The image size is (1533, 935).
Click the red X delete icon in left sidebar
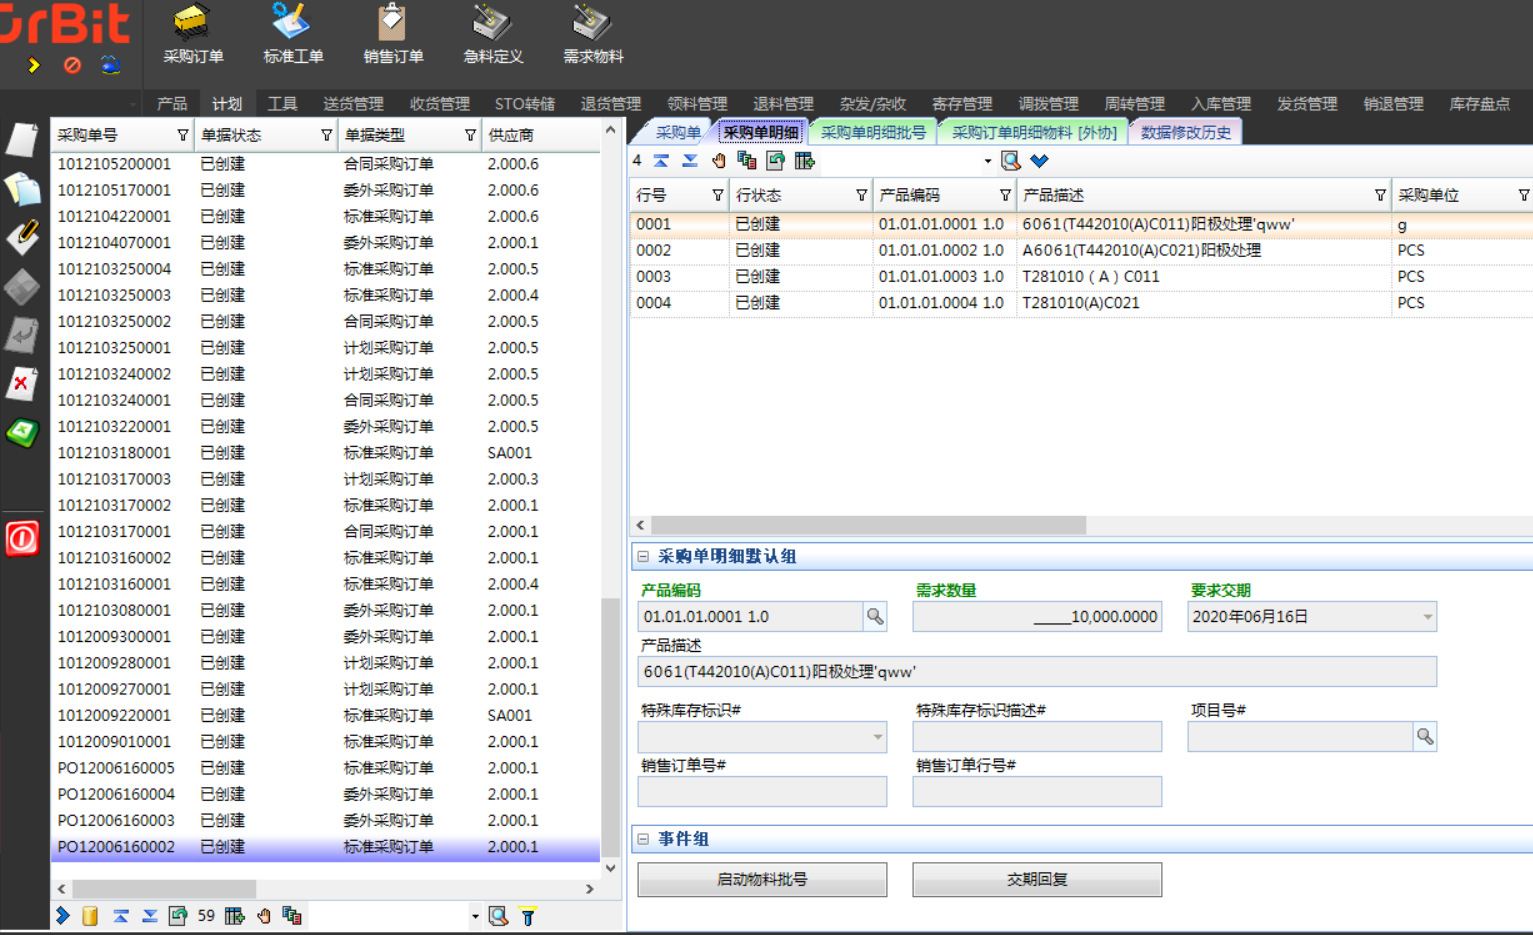[x=22, y=384]
